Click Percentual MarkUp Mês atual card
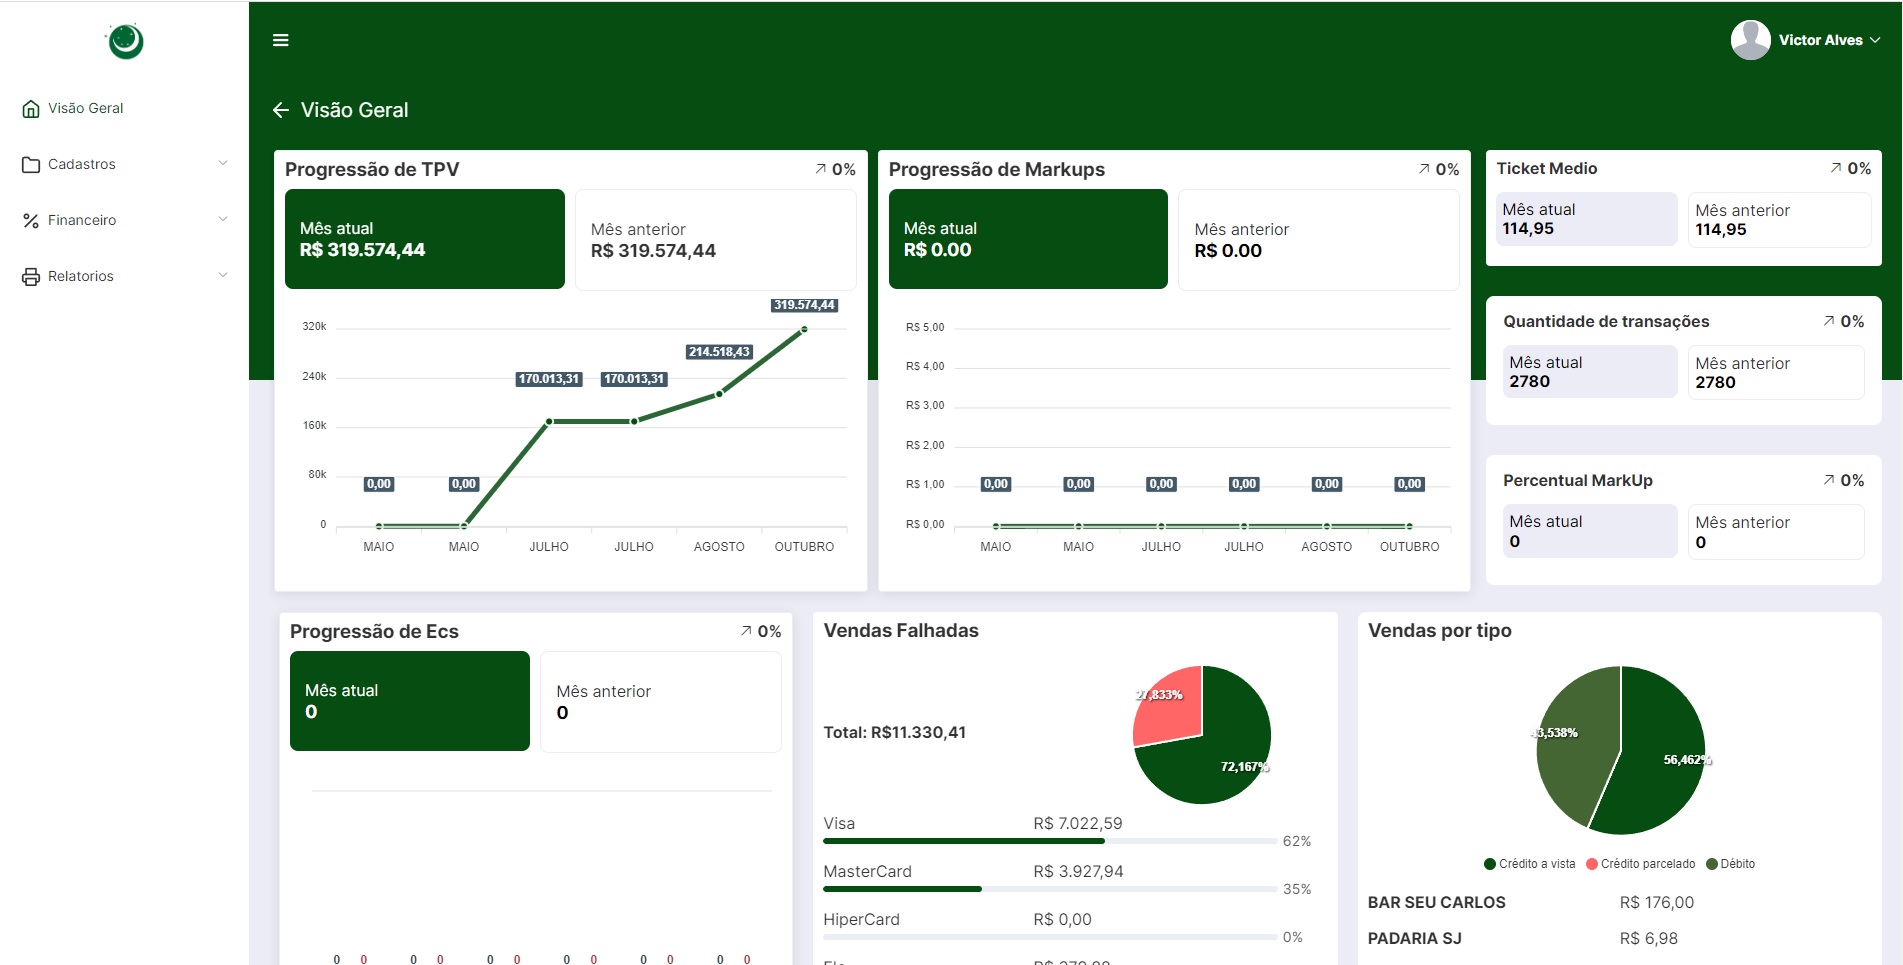1903x965 pixels. pos(1590,531)
